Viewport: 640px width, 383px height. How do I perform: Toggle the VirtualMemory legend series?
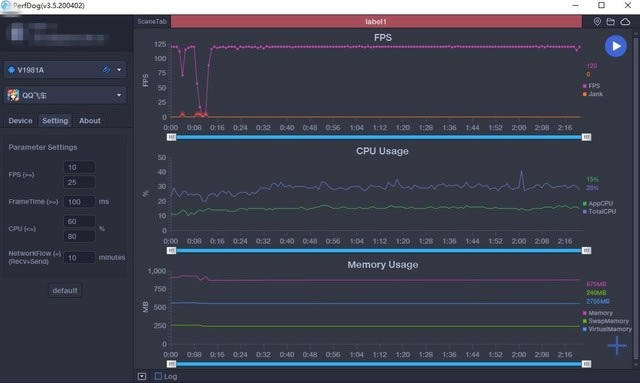607,329
